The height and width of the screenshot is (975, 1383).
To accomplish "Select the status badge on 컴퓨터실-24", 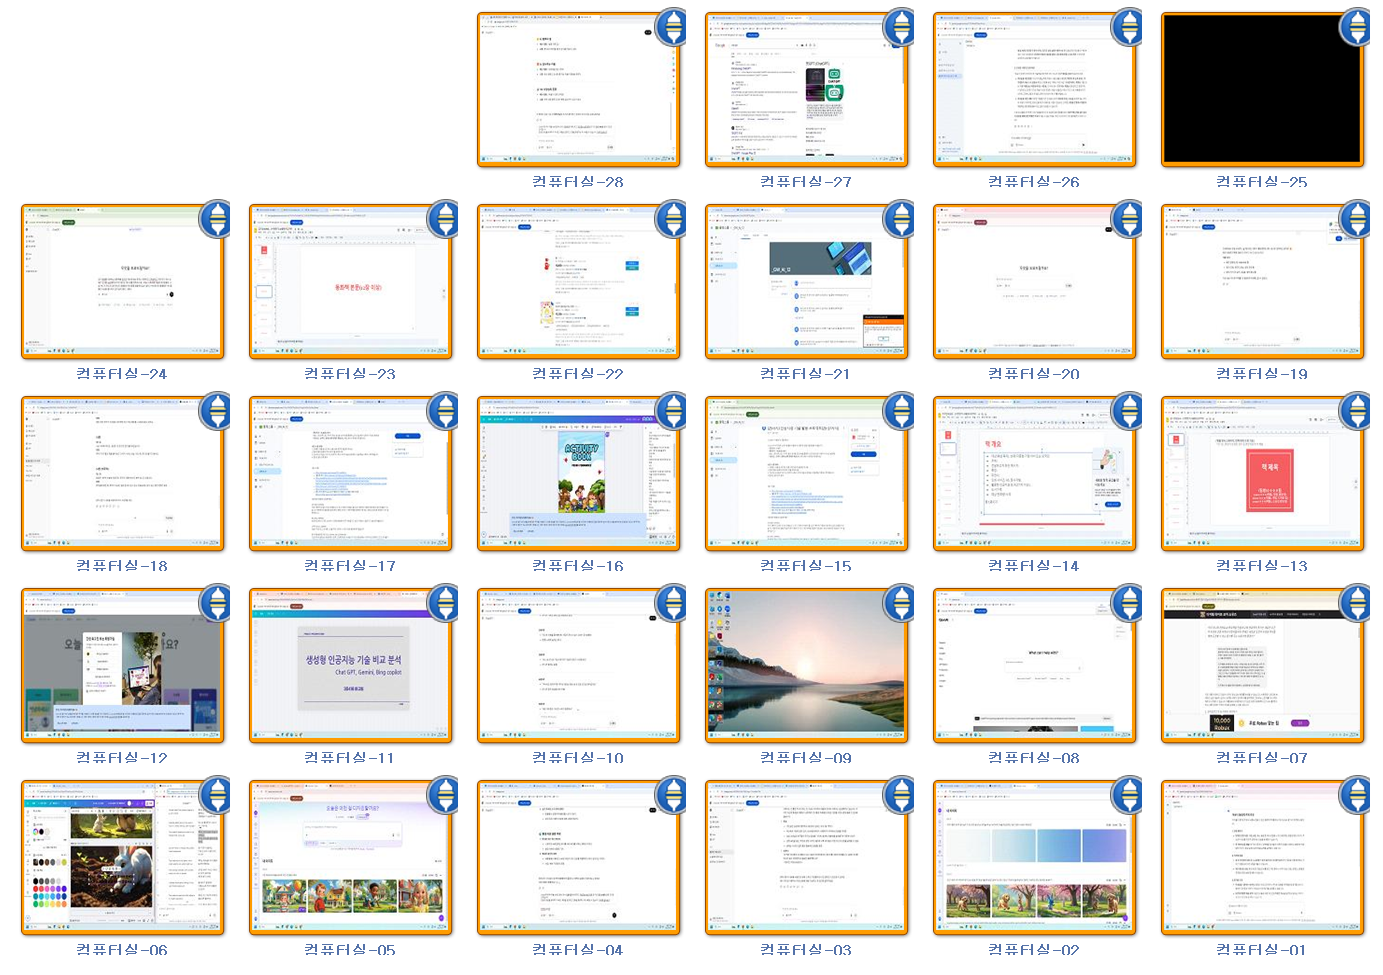I will click(215, 220).
